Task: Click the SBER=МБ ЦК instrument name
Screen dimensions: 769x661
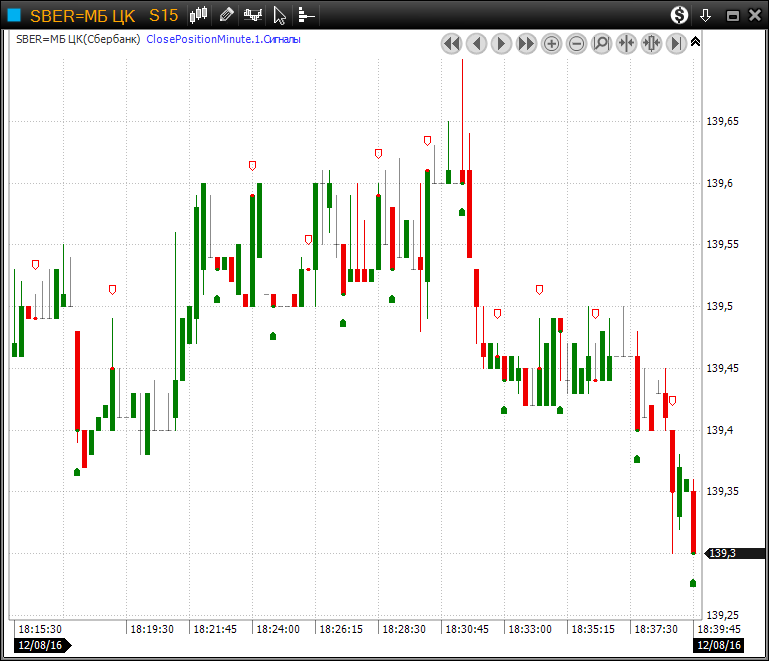Action: (82, 15)
